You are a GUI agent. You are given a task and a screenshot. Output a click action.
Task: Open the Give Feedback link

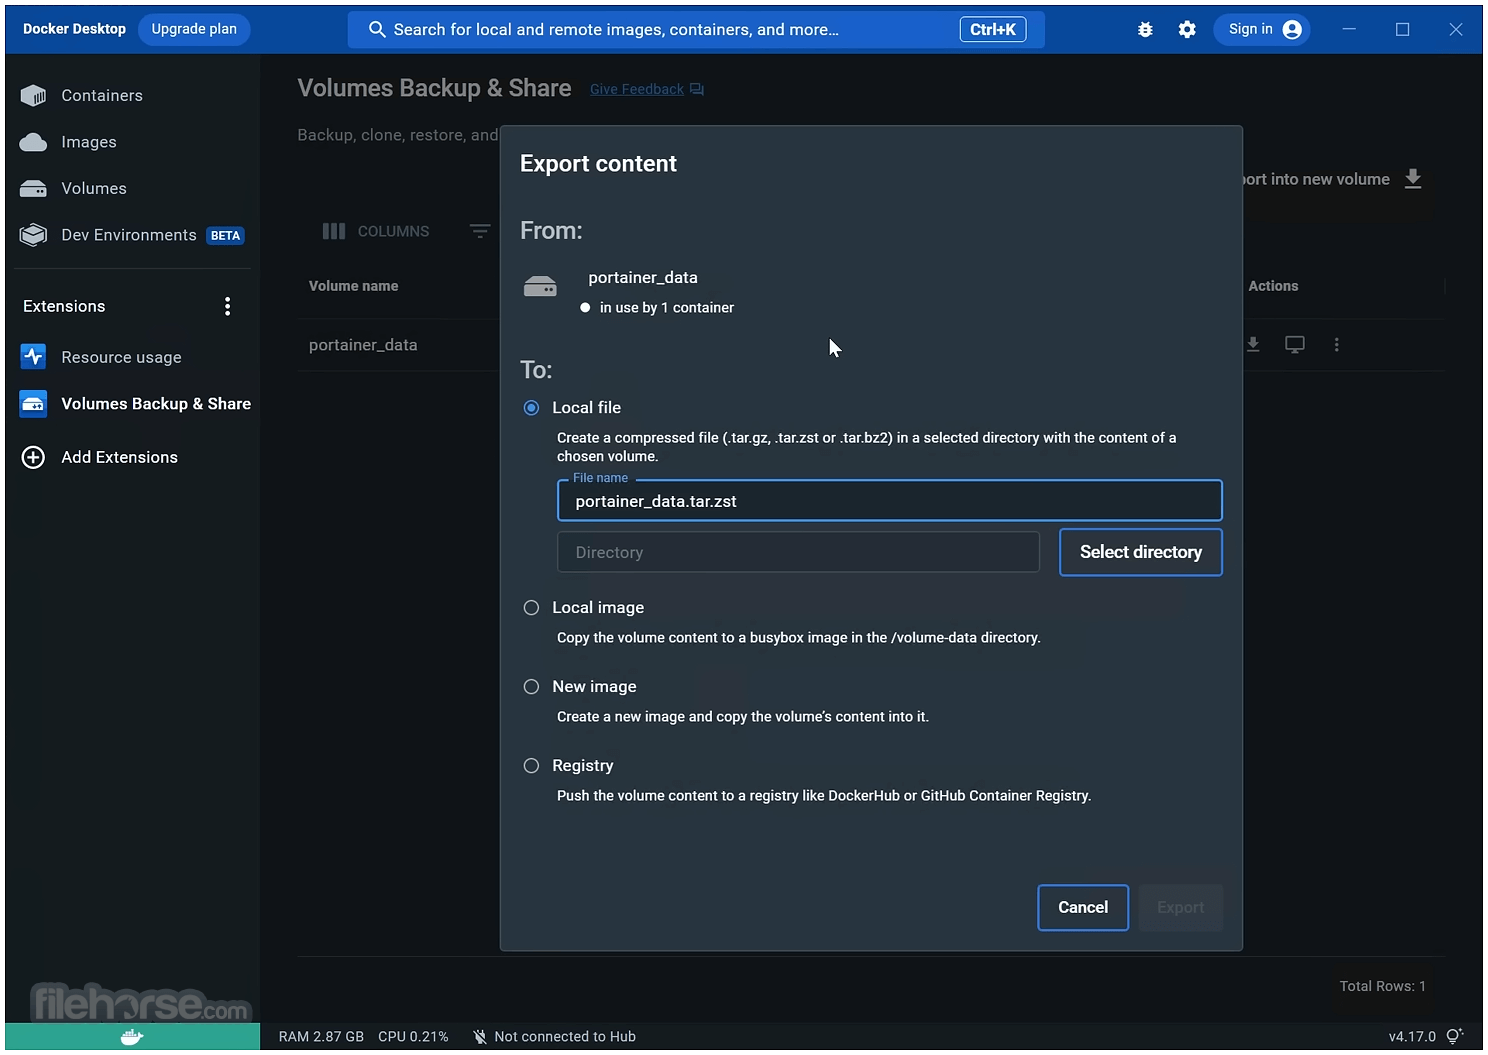[637, 89]
